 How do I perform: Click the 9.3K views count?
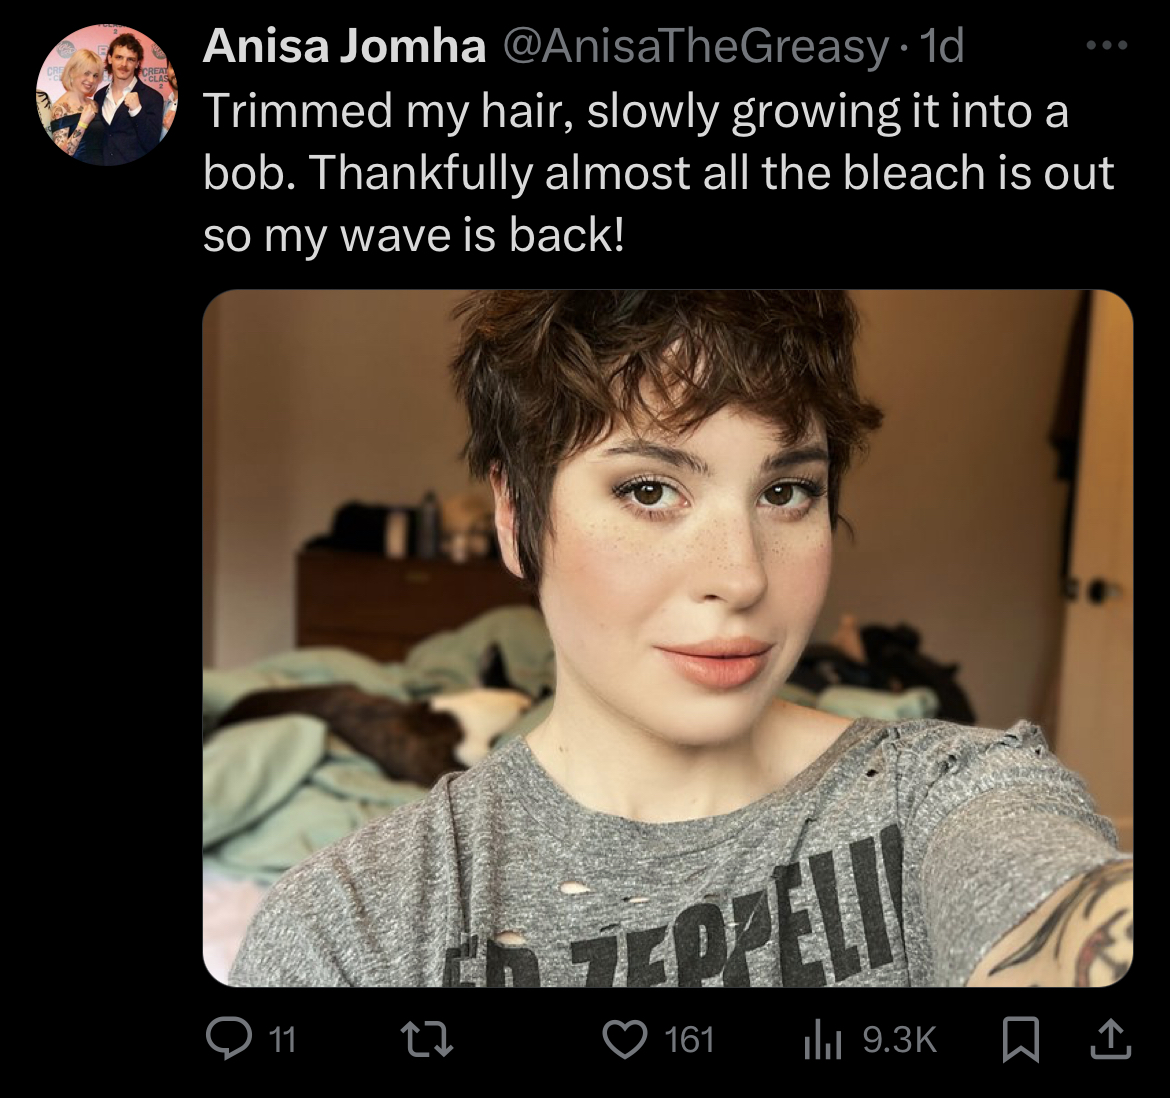[x=899, y=1040]
